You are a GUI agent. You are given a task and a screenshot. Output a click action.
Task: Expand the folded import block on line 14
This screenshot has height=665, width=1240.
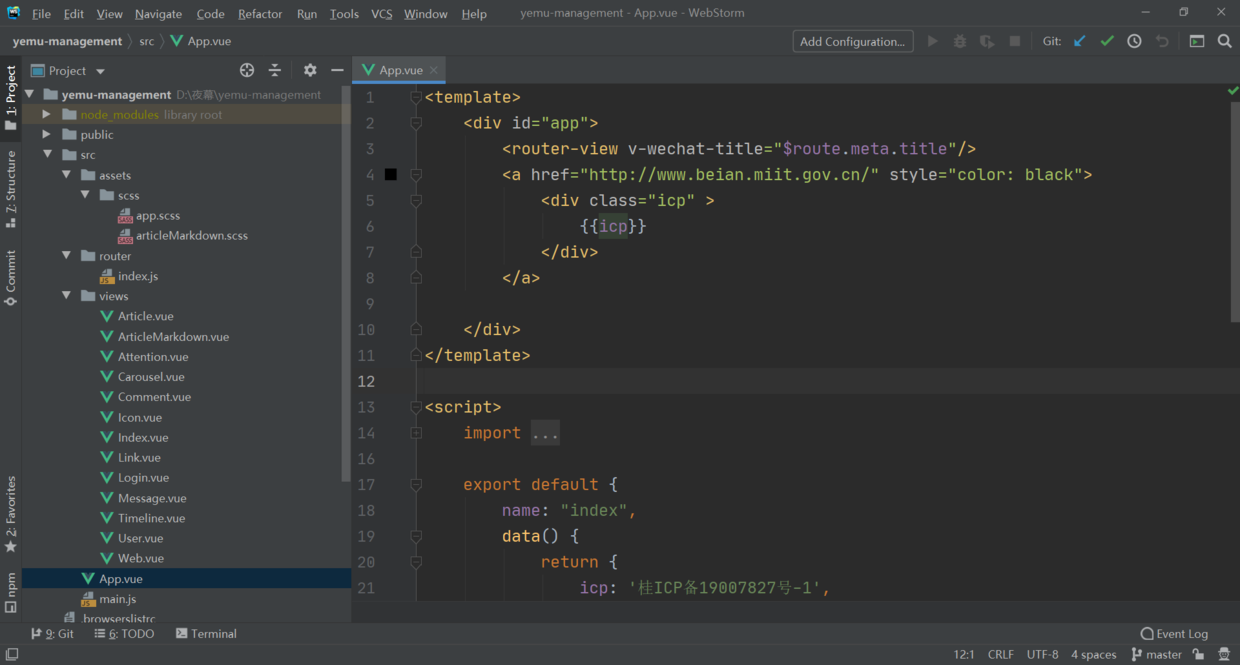click(x=416, y=433)
